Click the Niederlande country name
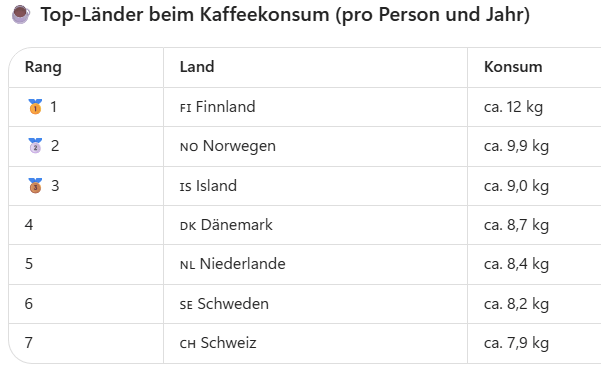This screenshot has height=373, width=601. 243,264
